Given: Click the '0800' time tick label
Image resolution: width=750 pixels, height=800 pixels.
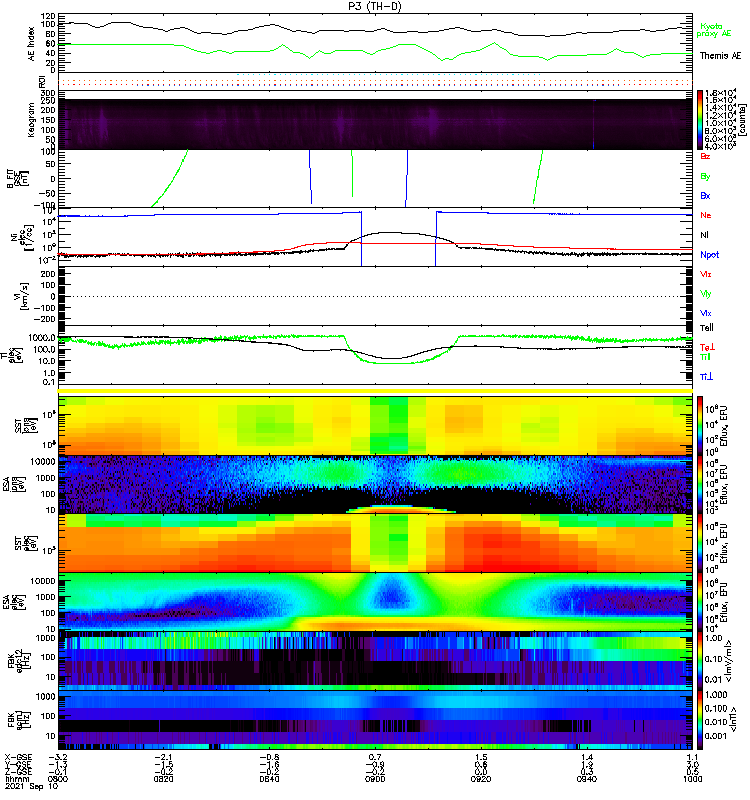Looking at the screenshot, I should click(x=58, y=779).
